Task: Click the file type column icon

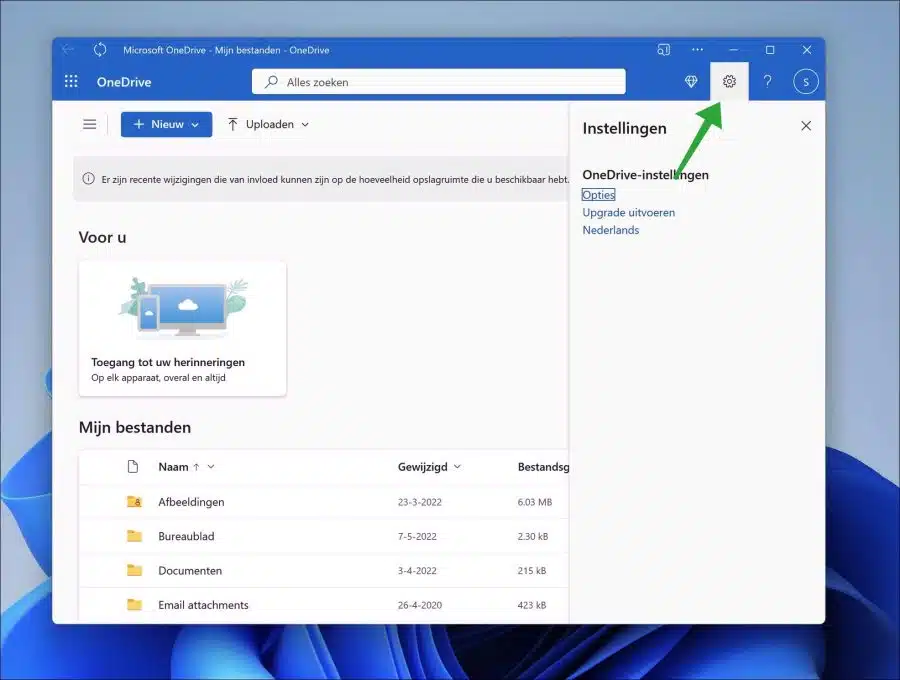Action: [x=133, y=467]
